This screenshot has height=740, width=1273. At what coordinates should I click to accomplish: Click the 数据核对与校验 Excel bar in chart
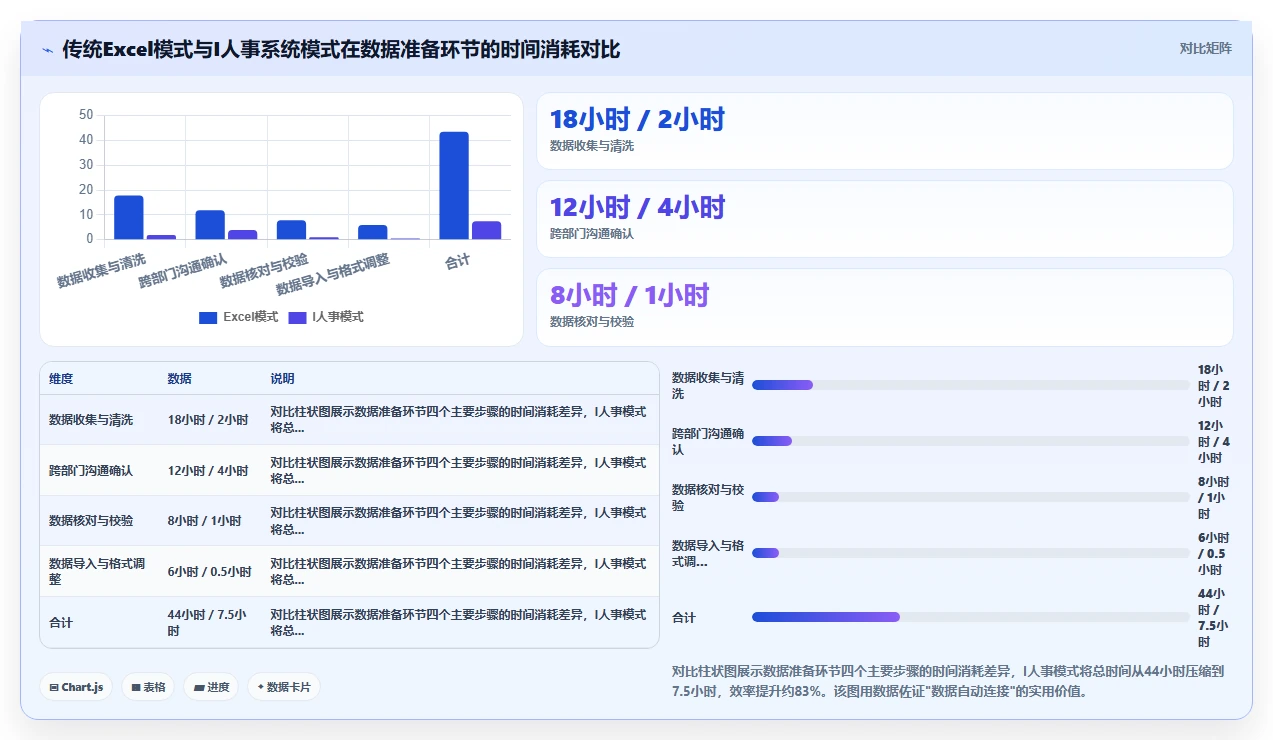(x=291, y=230)
